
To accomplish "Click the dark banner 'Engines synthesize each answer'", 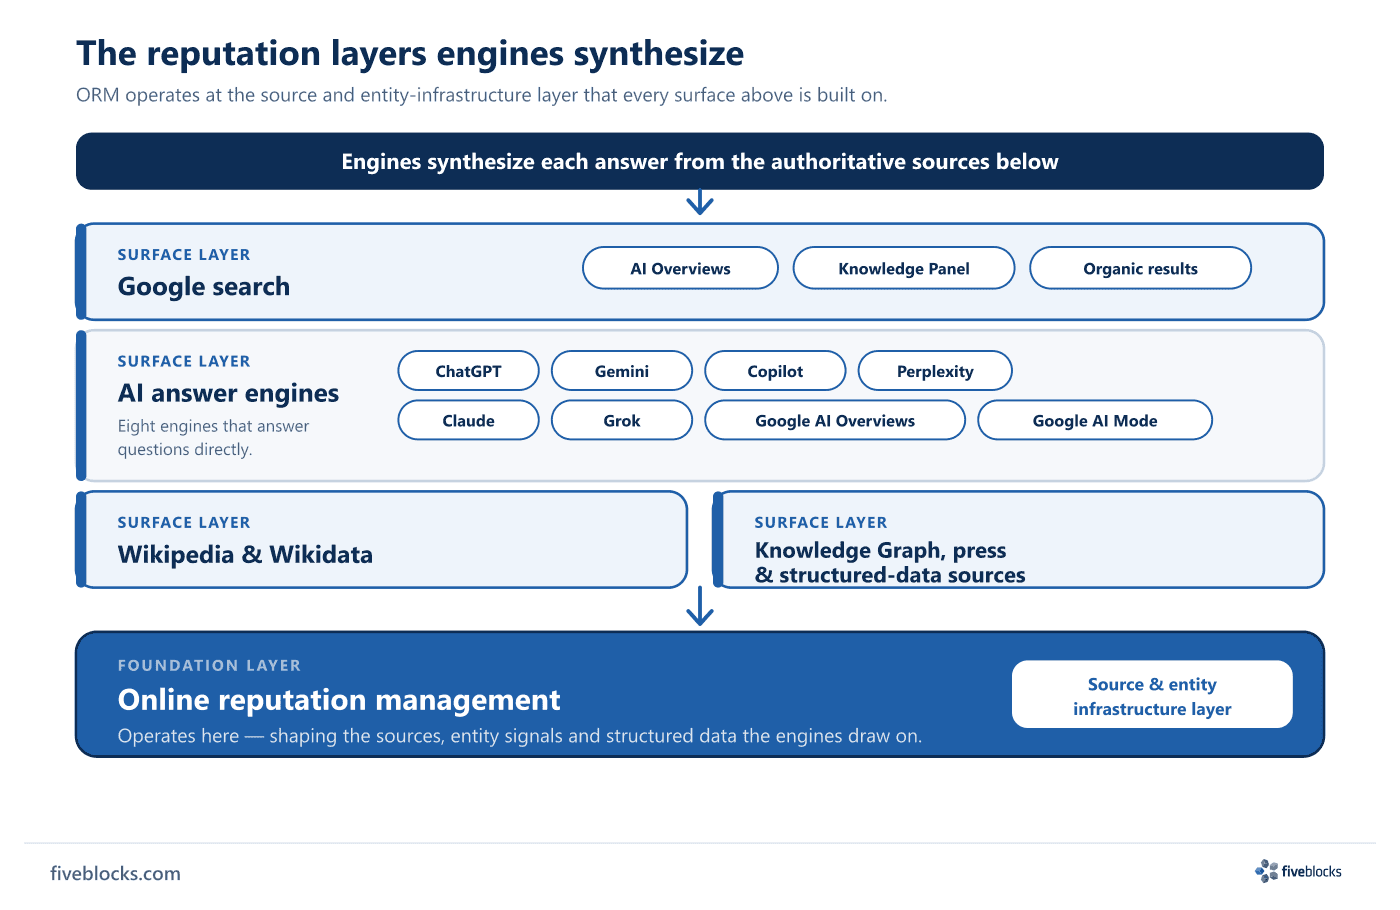I will [700, 161].
